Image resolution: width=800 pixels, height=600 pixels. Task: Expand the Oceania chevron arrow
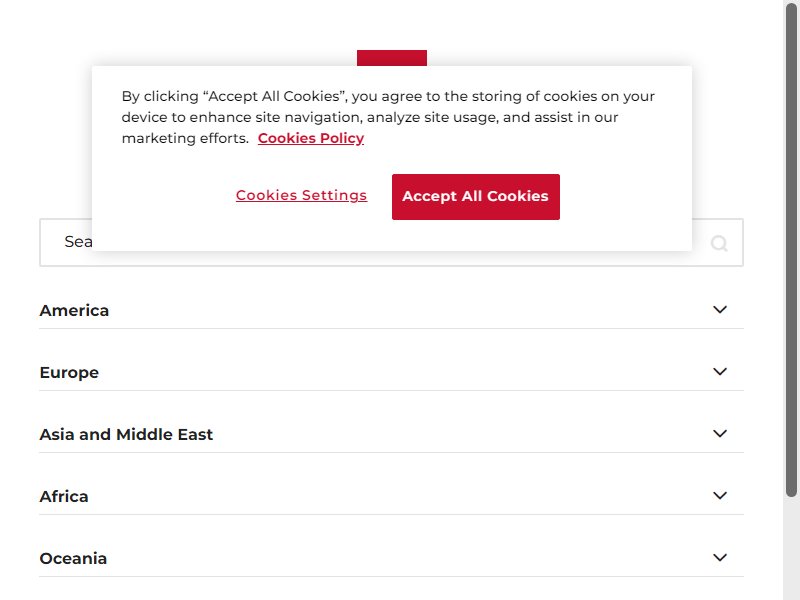(x=720, y=558)
